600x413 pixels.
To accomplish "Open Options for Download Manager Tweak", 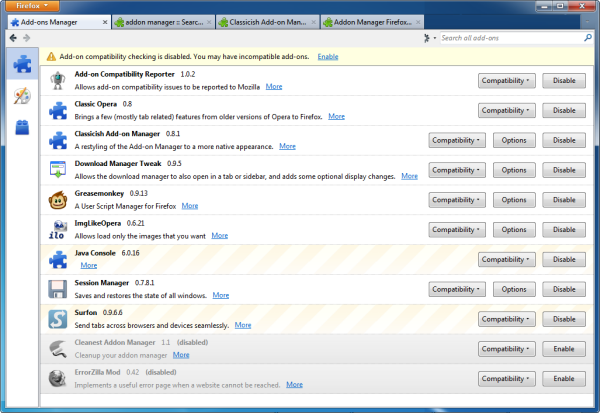I will [x=514, y=170].
